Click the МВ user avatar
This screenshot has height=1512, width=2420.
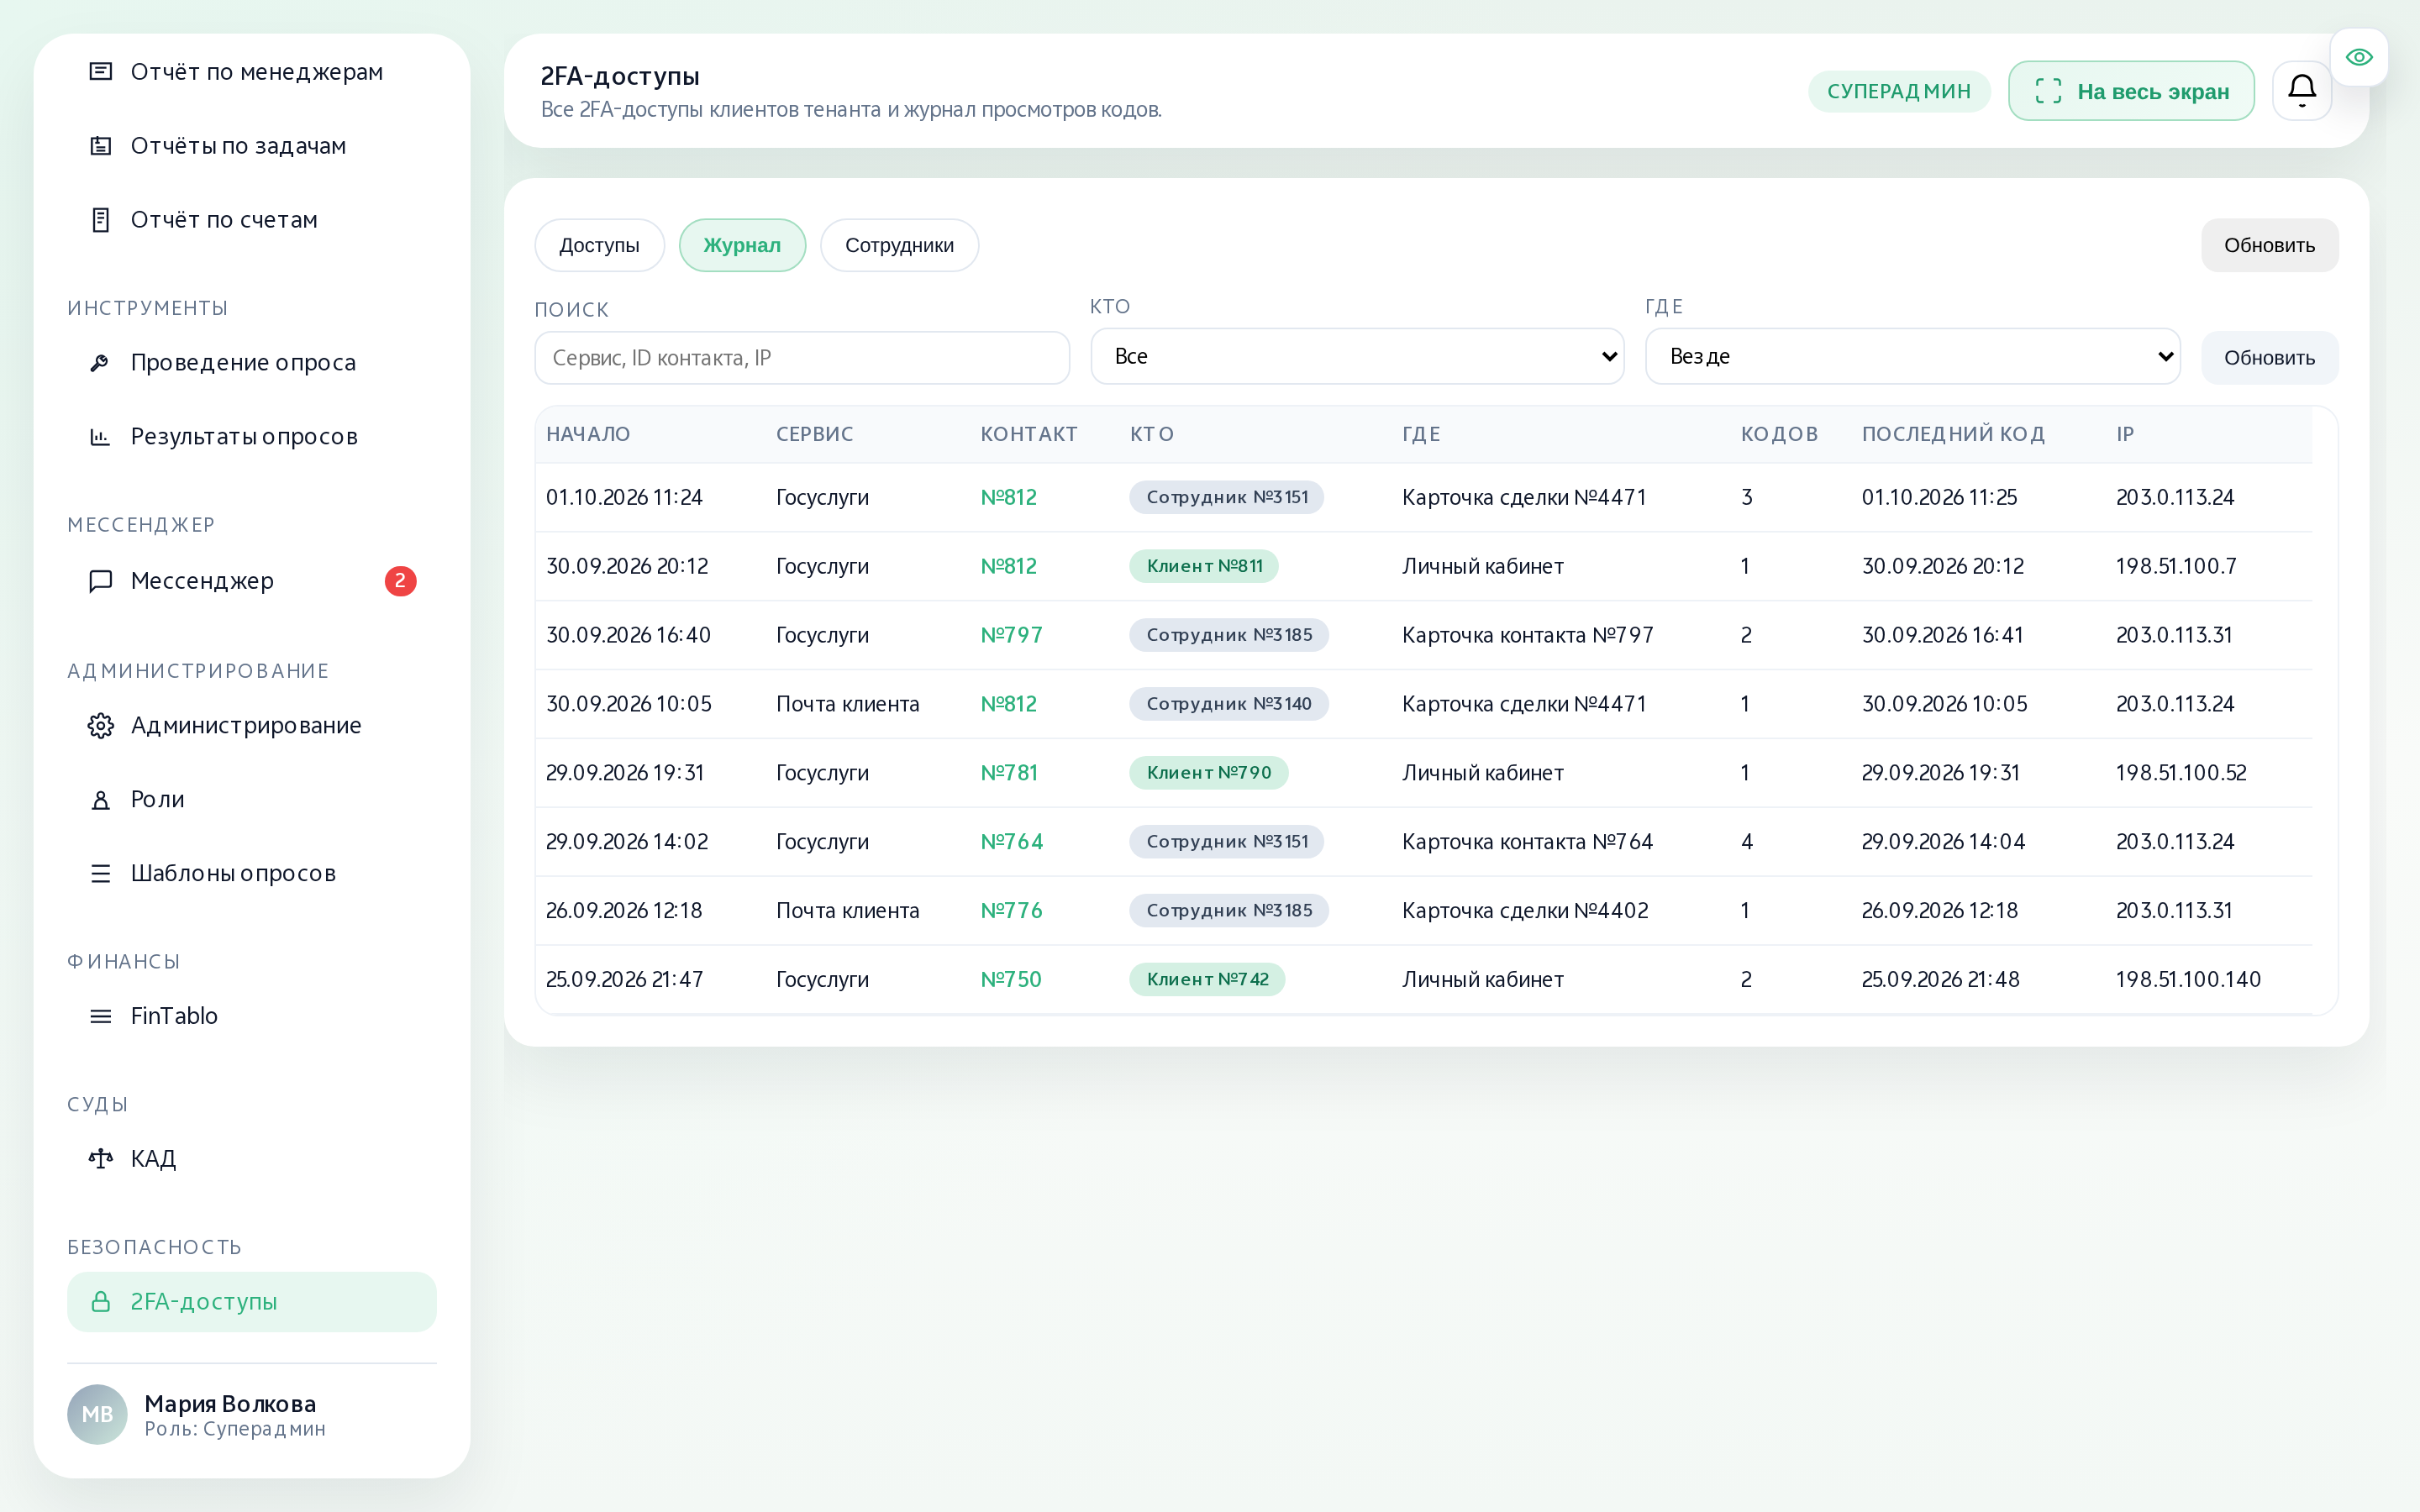pos(97,1414)
